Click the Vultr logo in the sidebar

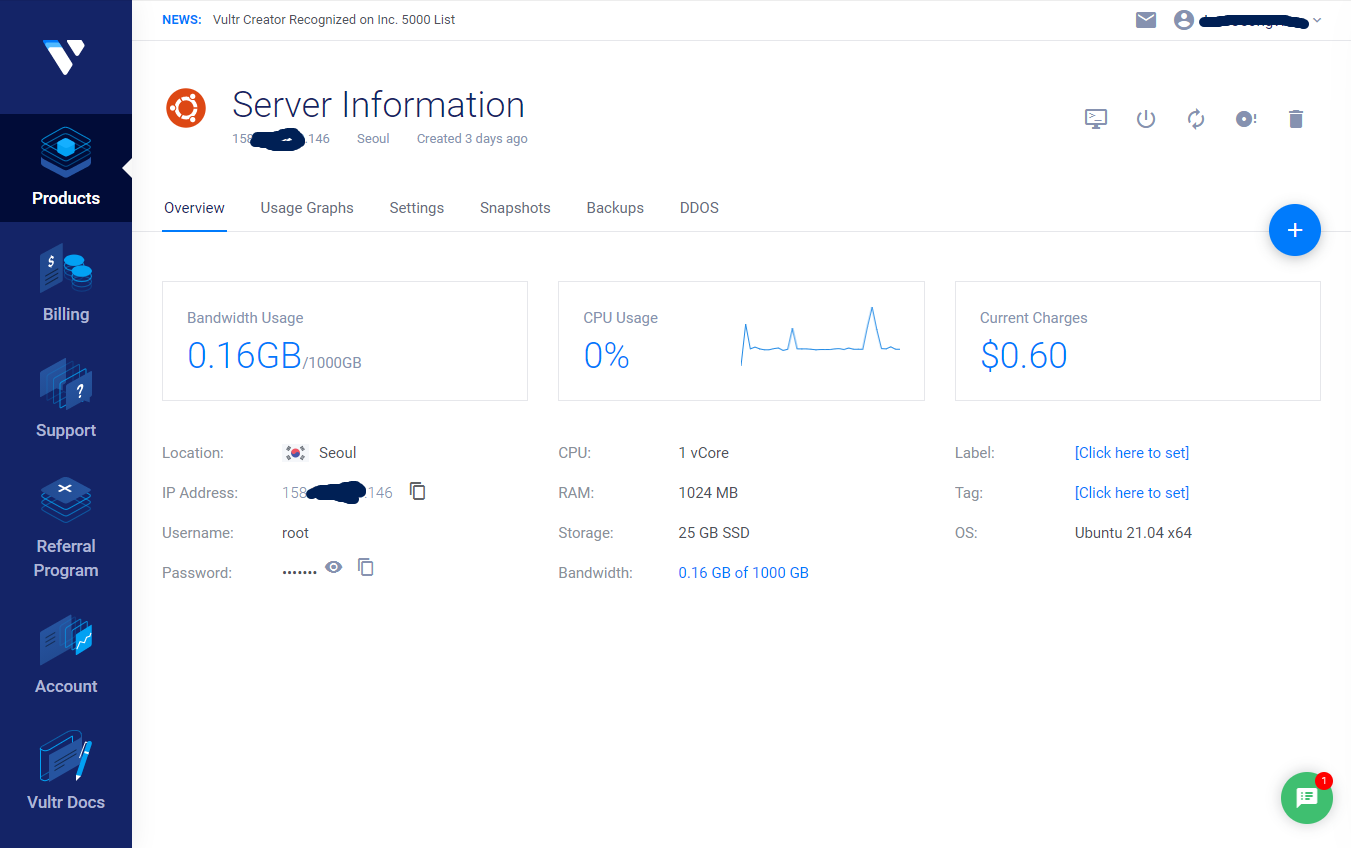tap(65, 56)
